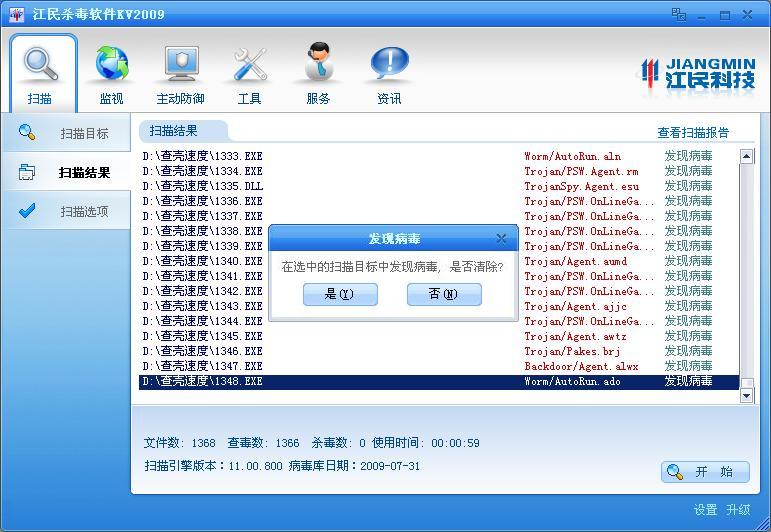Click virus name Trojan/Fakes.brj

tap(572, 351)
